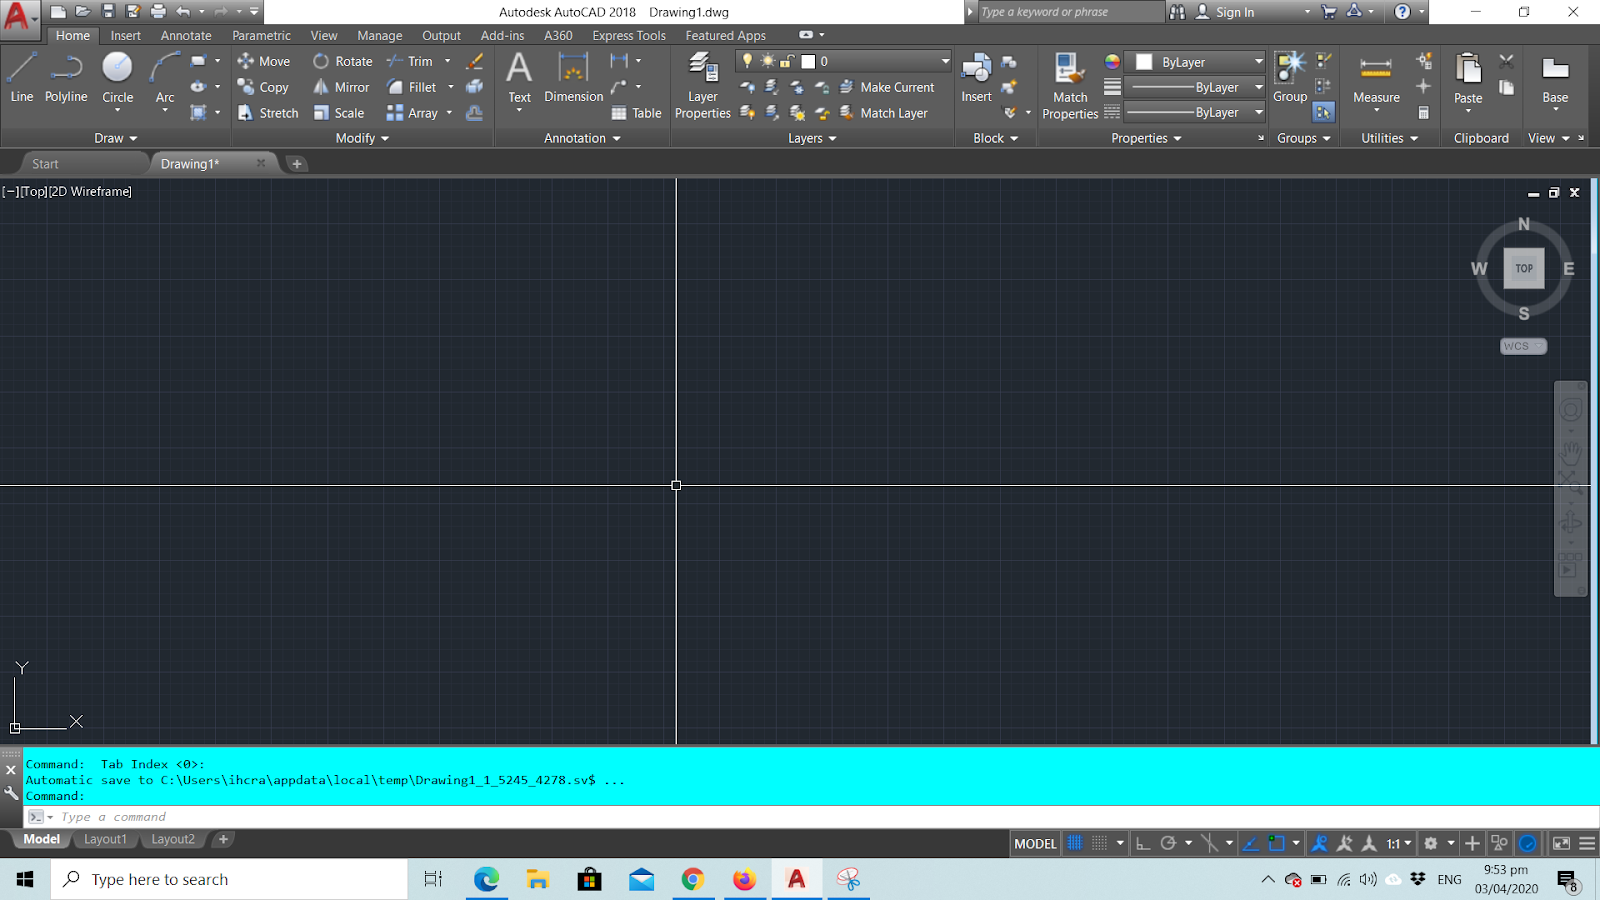Toggle annotation object visibility in status bar
This screenshot has height=900, width=1600.
point(1319,843)
